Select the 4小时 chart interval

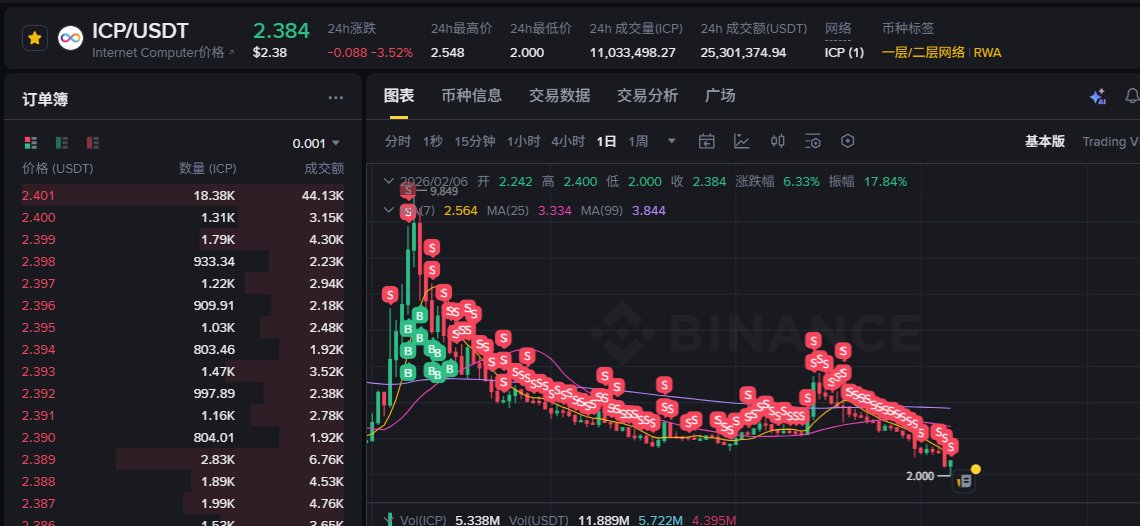click(x=568, y=141)
